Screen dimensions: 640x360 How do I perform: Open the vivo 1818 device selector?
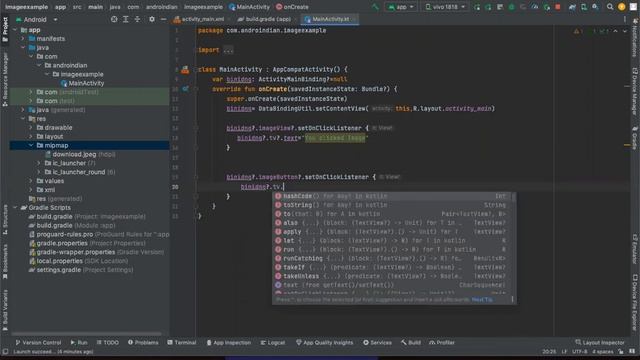445,7
